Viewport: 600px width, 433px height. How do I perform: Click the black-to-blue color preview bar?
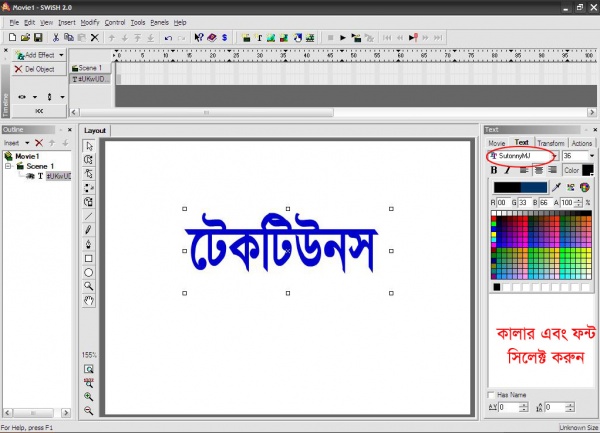(x=520, y=187)
